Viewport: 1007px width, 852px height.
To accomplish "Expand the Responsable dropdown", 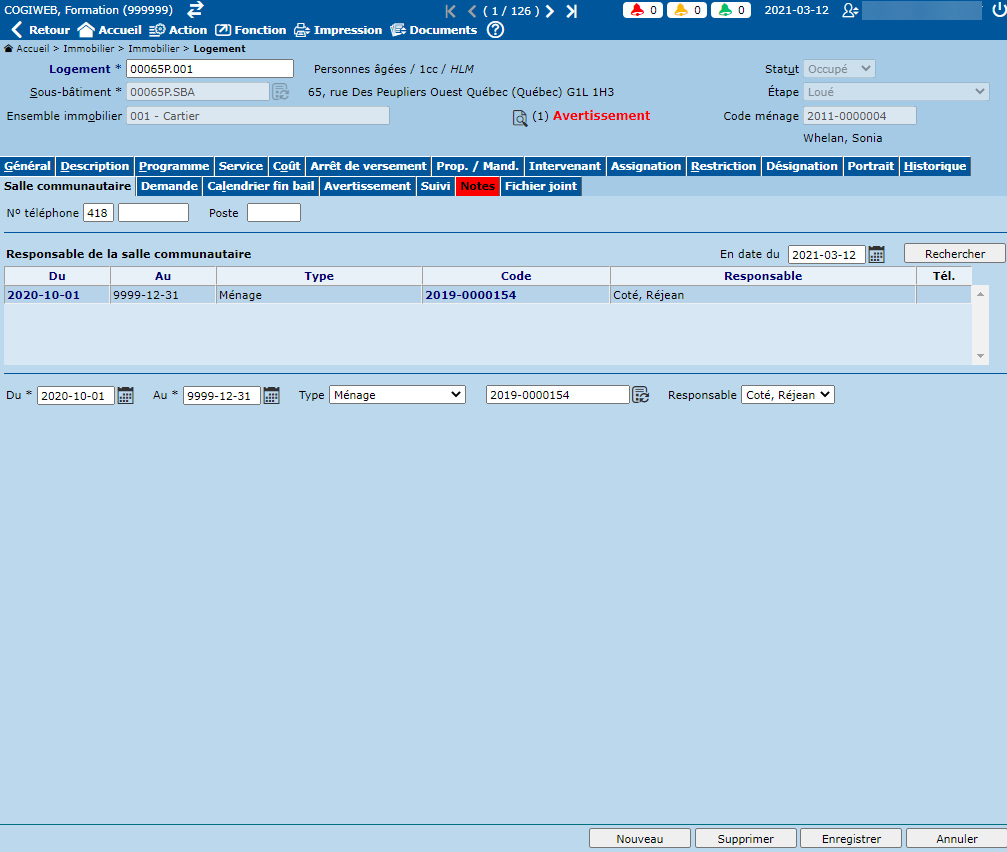I will [788, 395].
